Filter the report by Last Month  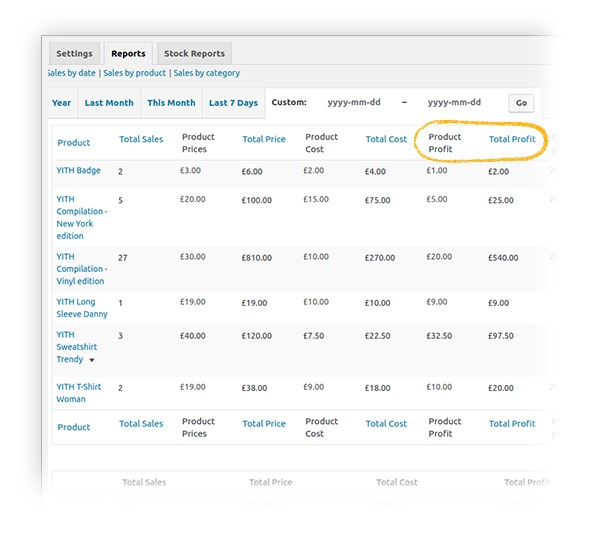coord(109,103)
